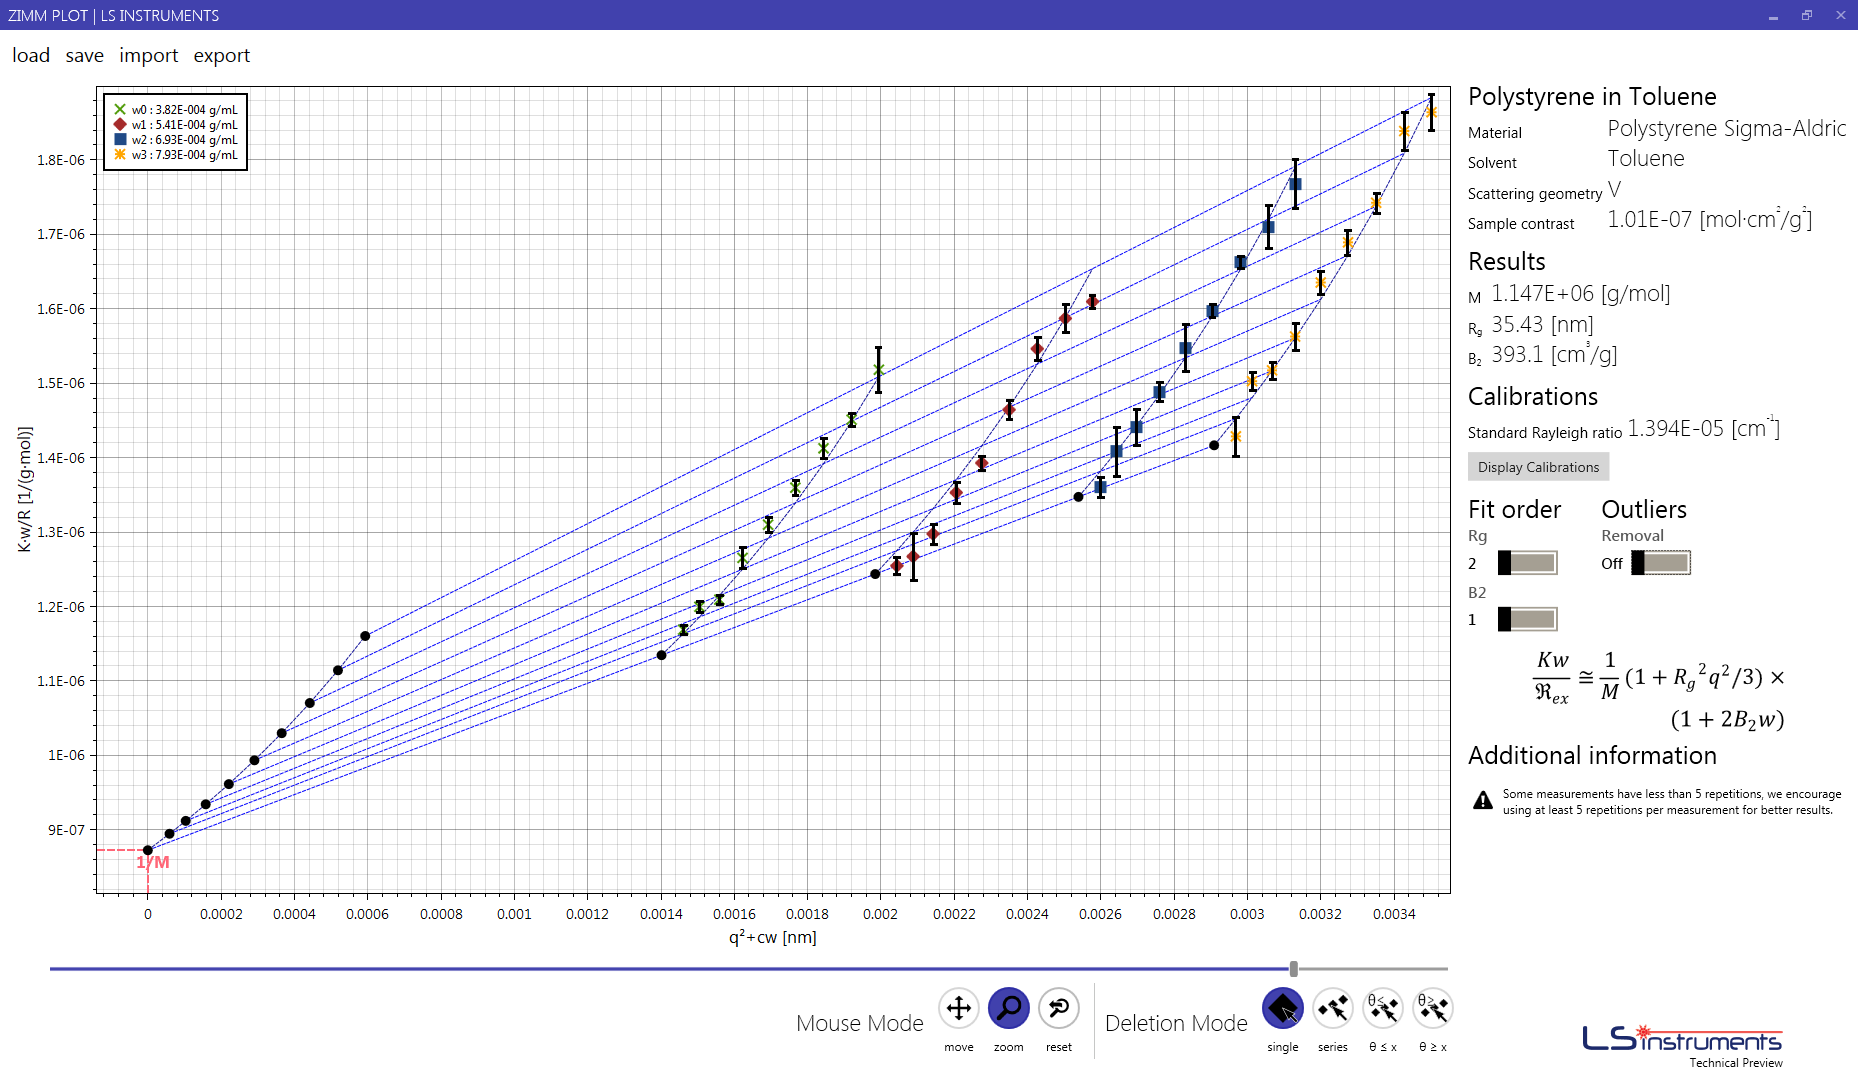Select single point deletion mode
1858x1080 pixels.
pos(1282,1008)
